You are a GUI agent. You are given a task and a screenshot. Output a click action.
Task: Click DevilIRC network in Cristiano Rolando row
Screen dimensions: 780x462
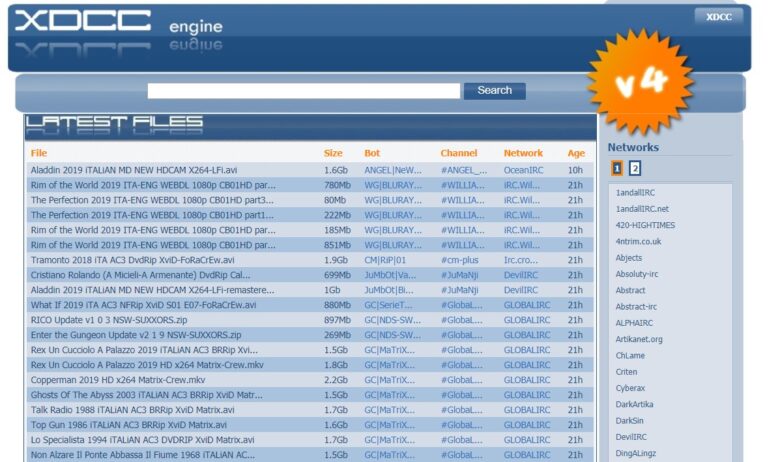tap(521, 275)
